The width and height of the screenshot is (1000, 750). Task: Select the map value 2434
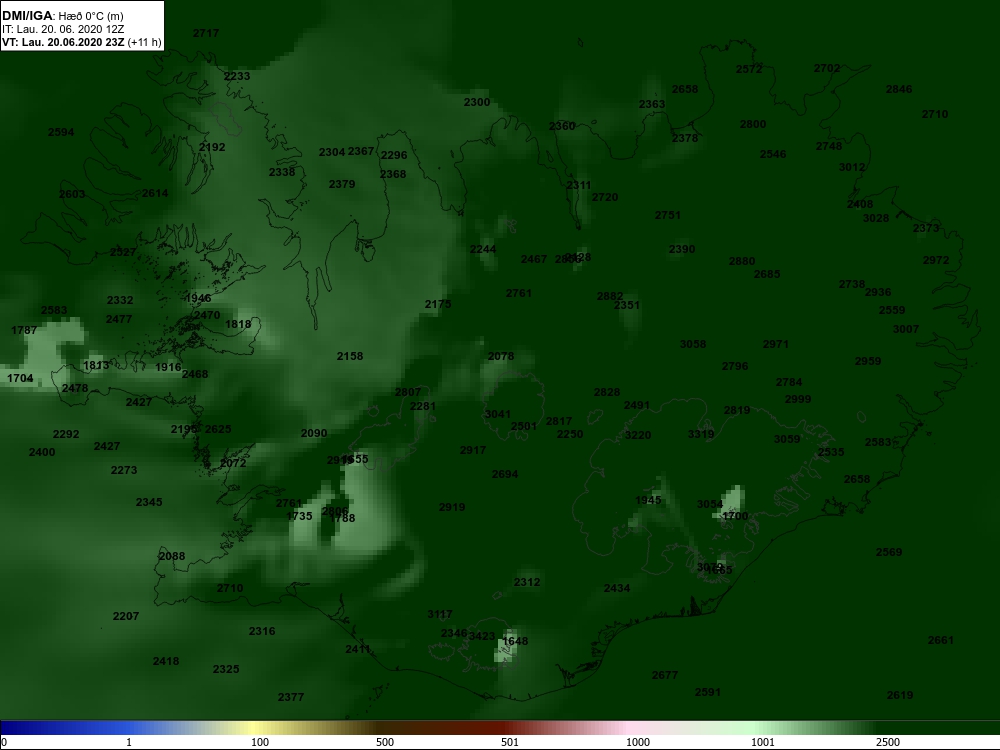[x=617, y=588]
